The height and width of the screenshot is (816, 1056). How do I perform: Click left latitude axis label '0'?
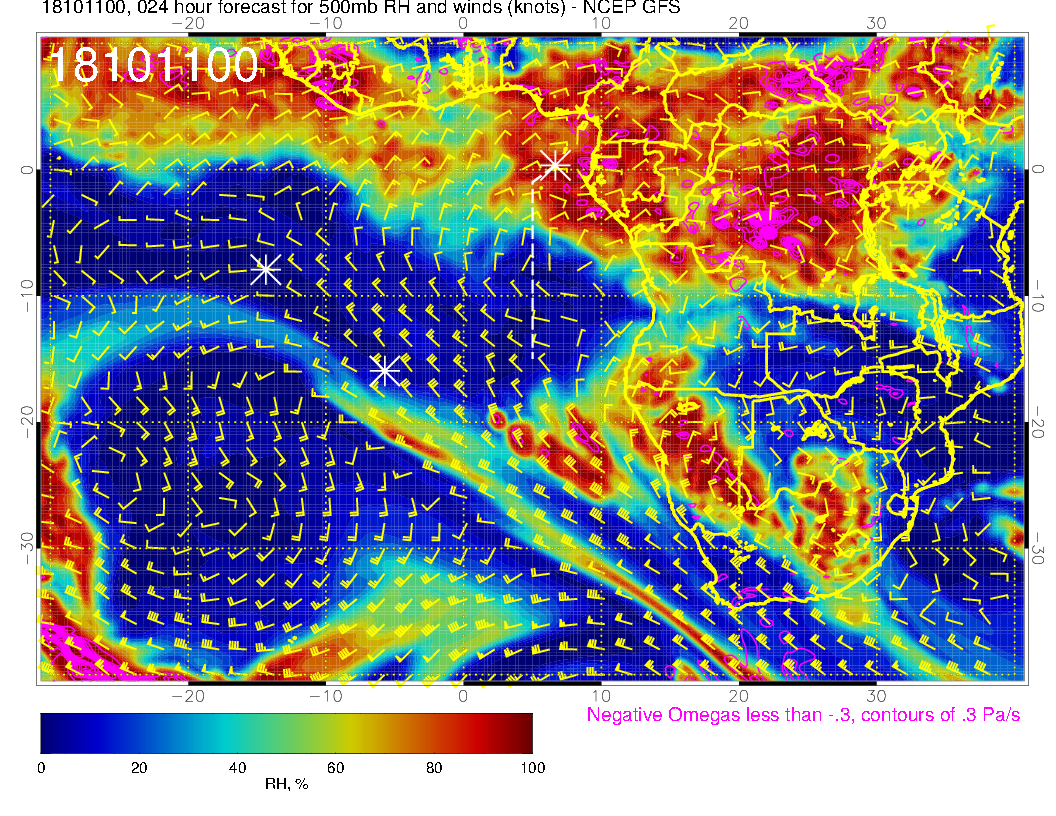pyautogui.click(x=26, y=170)
